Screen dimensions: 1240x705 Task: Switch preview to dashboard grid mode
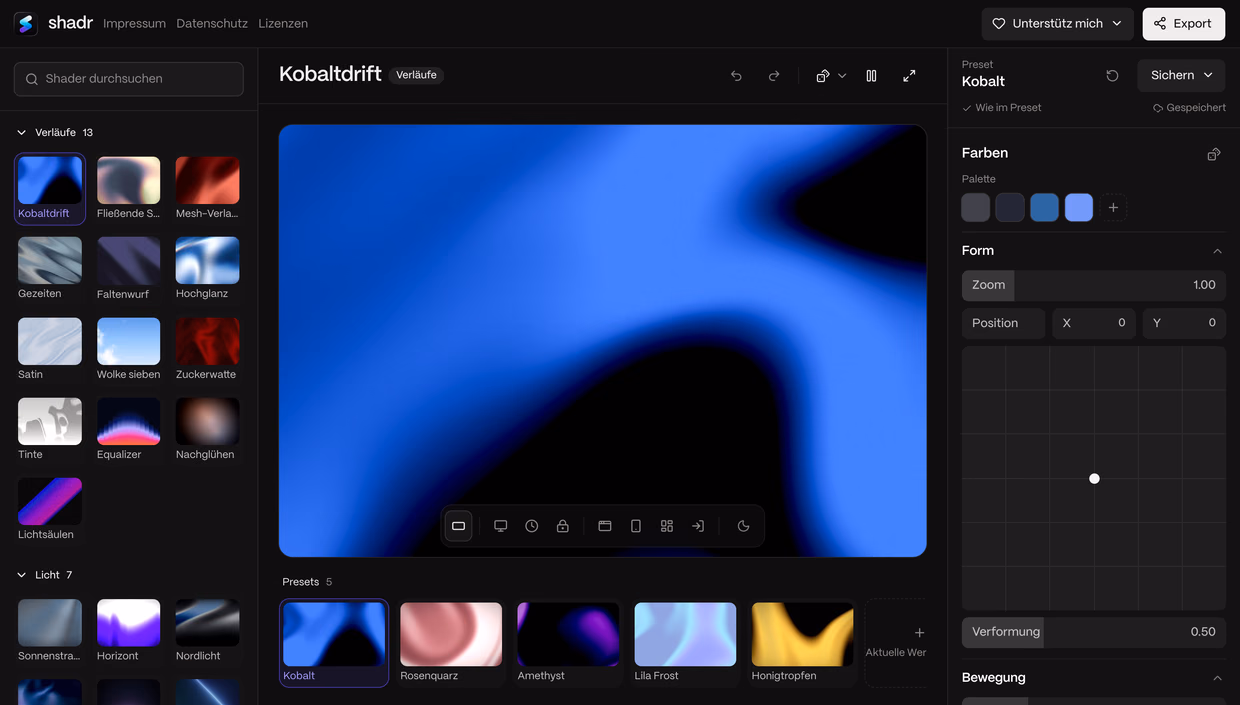point(667,526)
